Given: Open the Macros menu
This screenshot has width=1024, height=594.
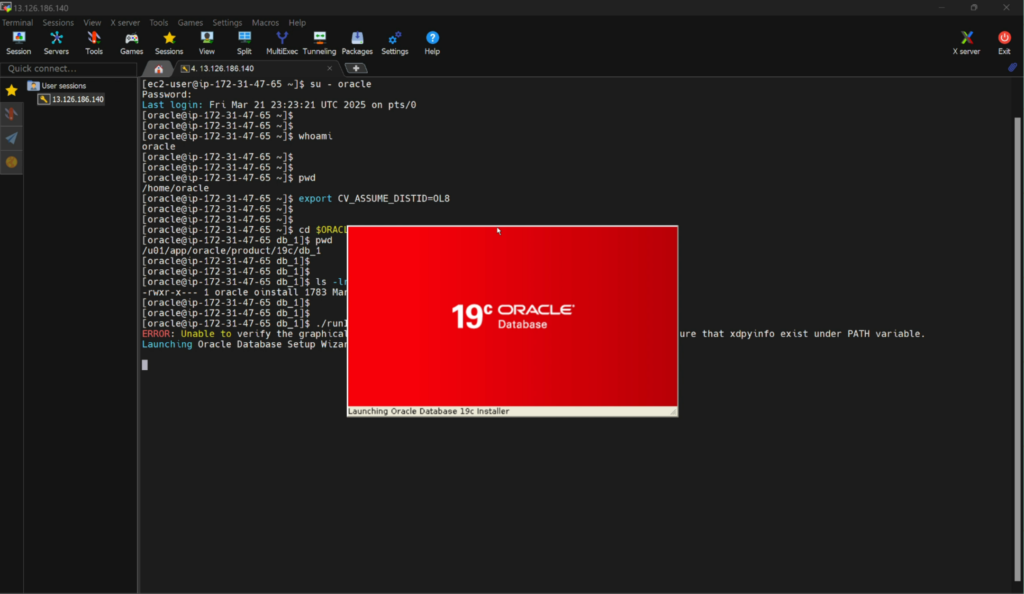Looking at the screenshot, I should 265,23.
